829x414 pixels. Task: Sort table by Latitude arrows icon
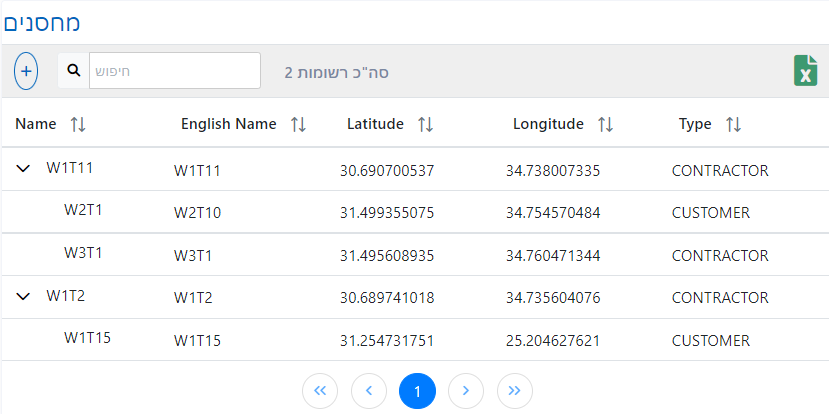pos(425,125)
